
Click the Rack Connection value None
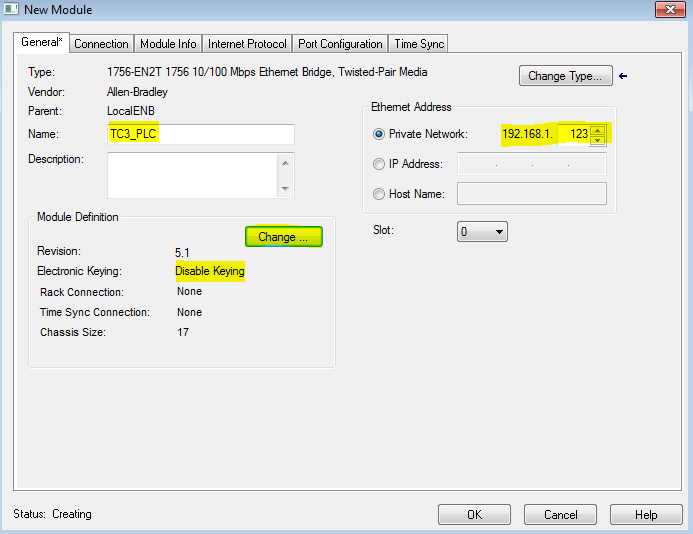click(190, 291)
